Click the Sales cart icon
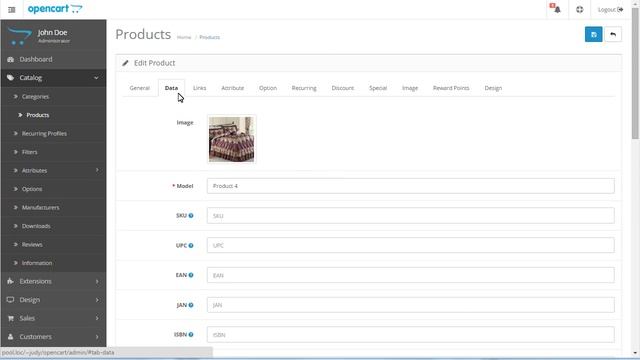 [x=11, y=318]
